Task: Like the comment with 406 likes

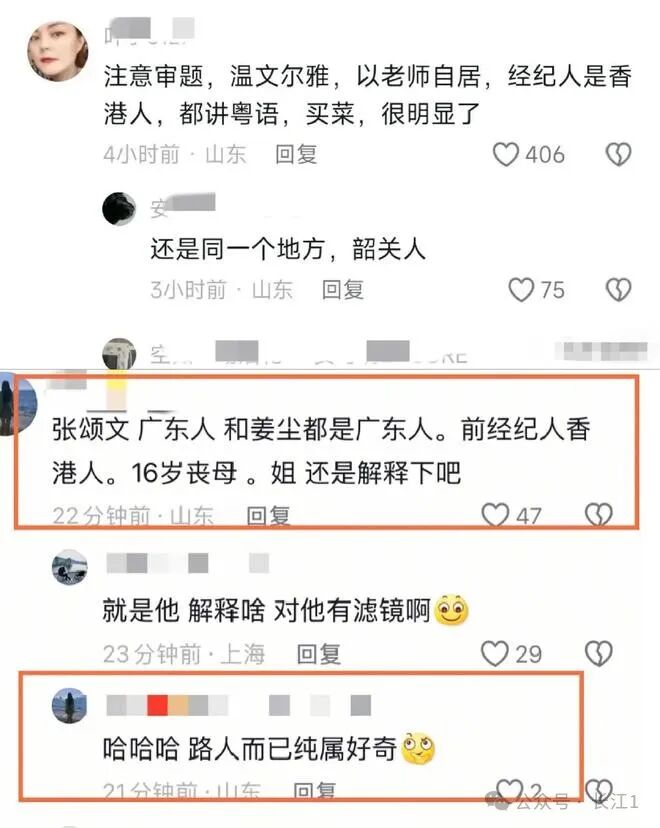Action: (506, 155)
